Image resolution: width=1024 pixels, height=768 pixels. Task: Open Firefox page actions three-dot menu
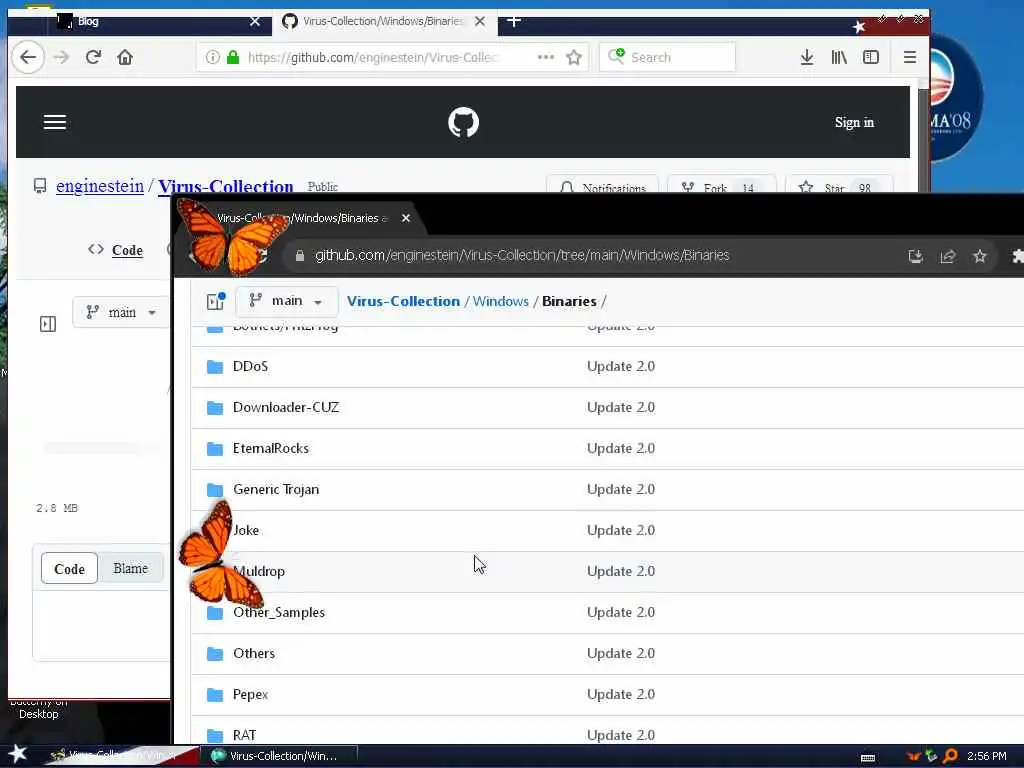pyautogui.click(x=545, y=57)
